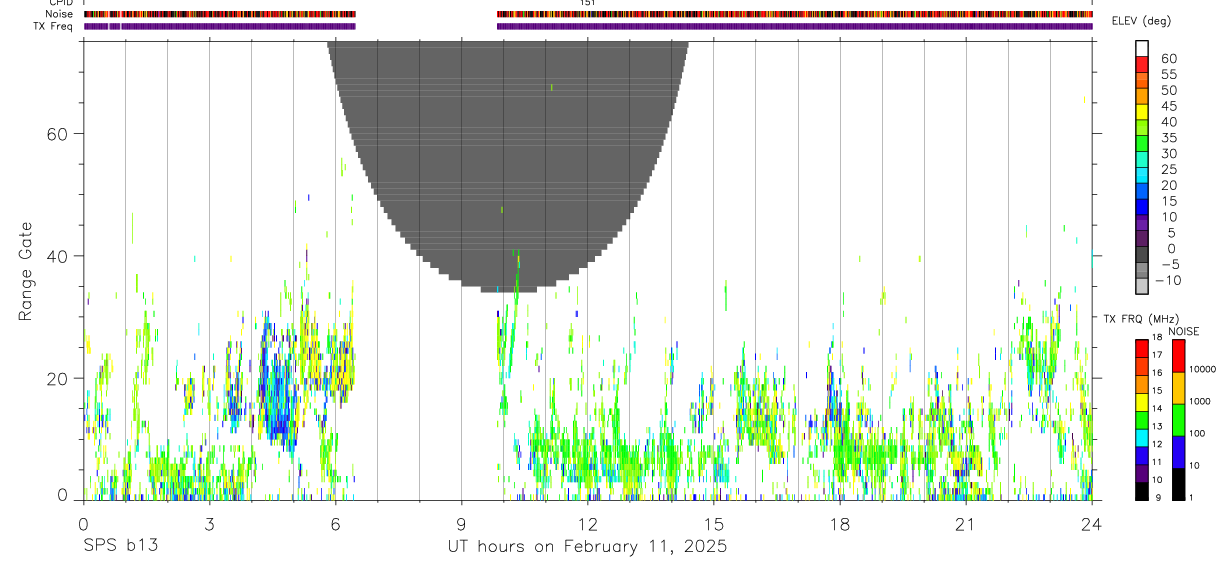Click the 100 value on NOISE legend

coord(1197,433)
